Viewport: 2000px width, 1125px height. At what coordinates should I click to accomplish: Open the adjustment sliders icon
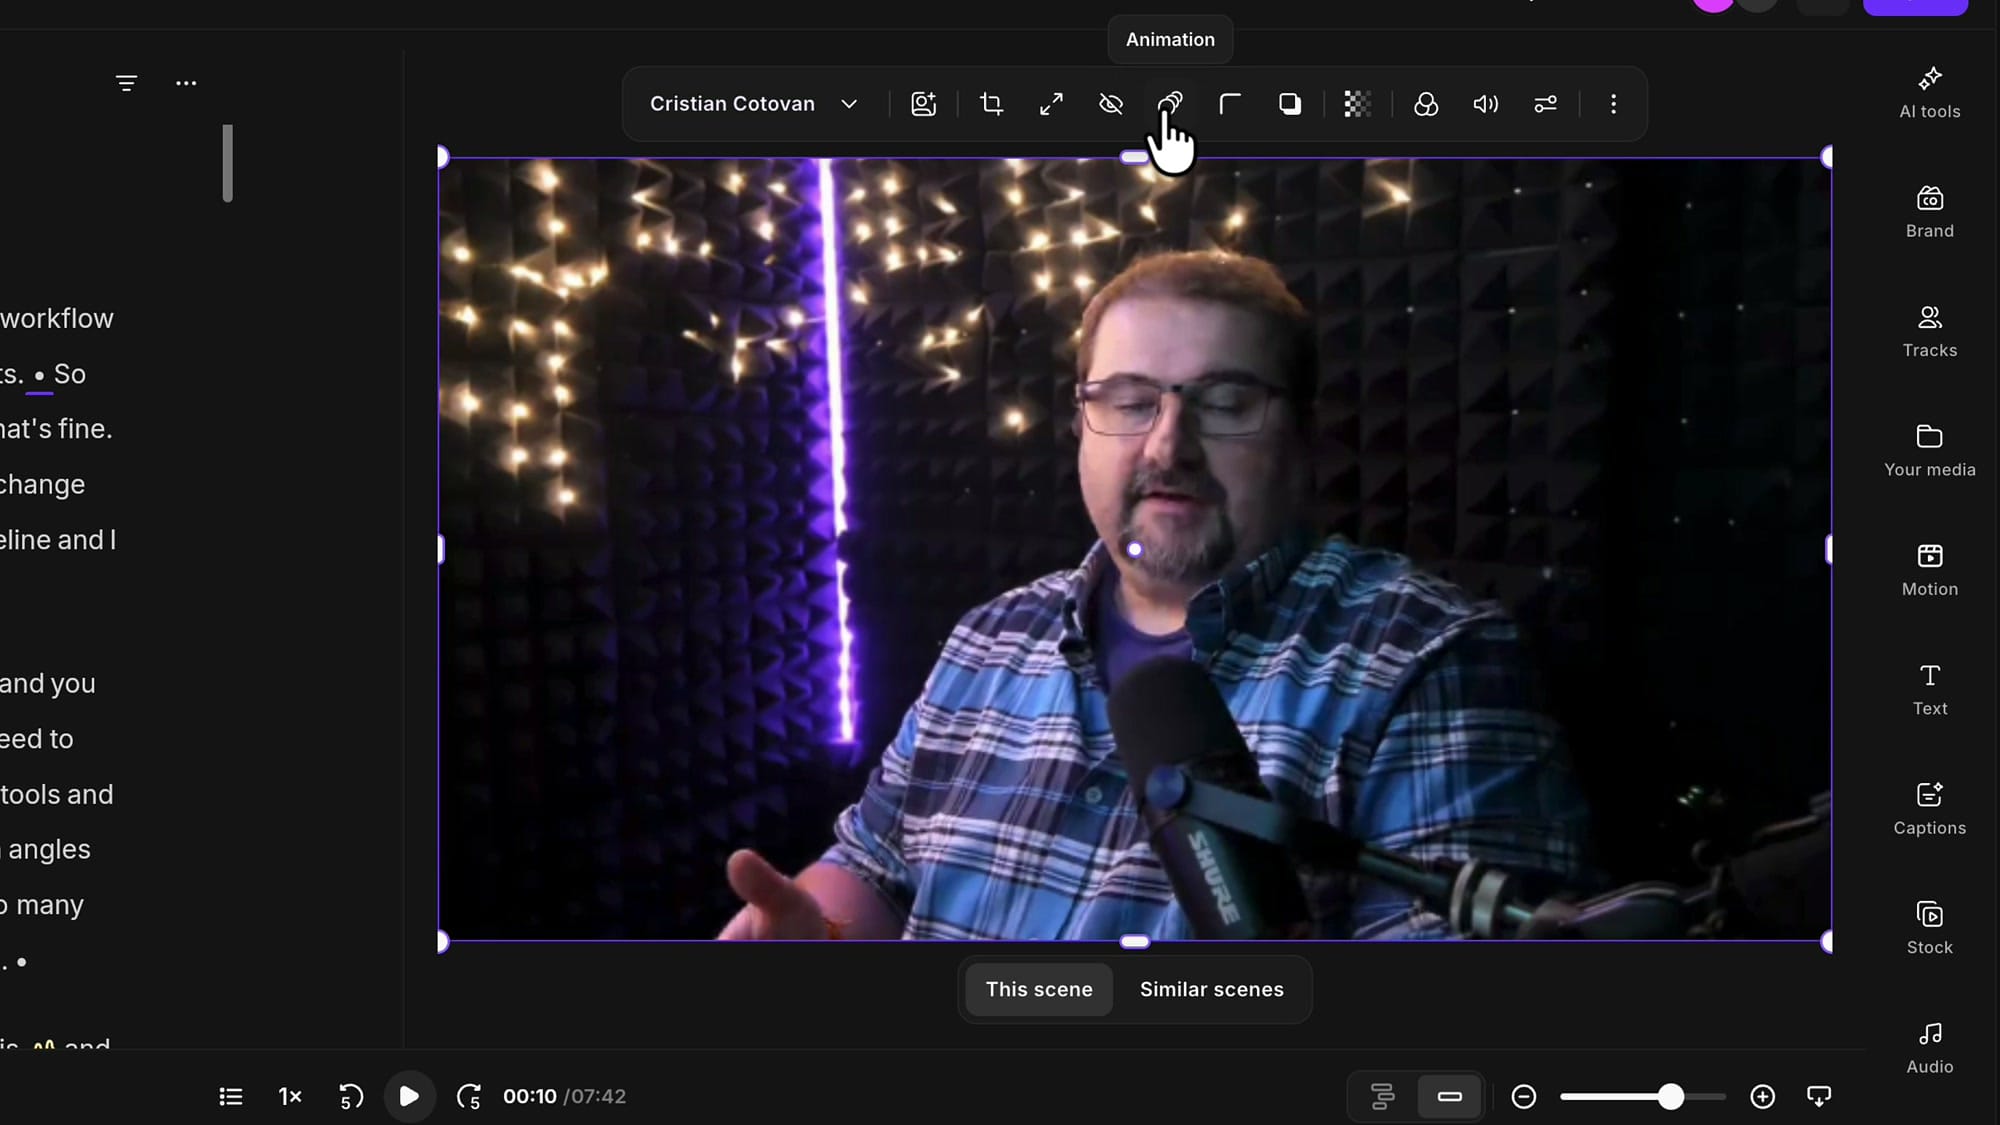(x=1546, y=104)
